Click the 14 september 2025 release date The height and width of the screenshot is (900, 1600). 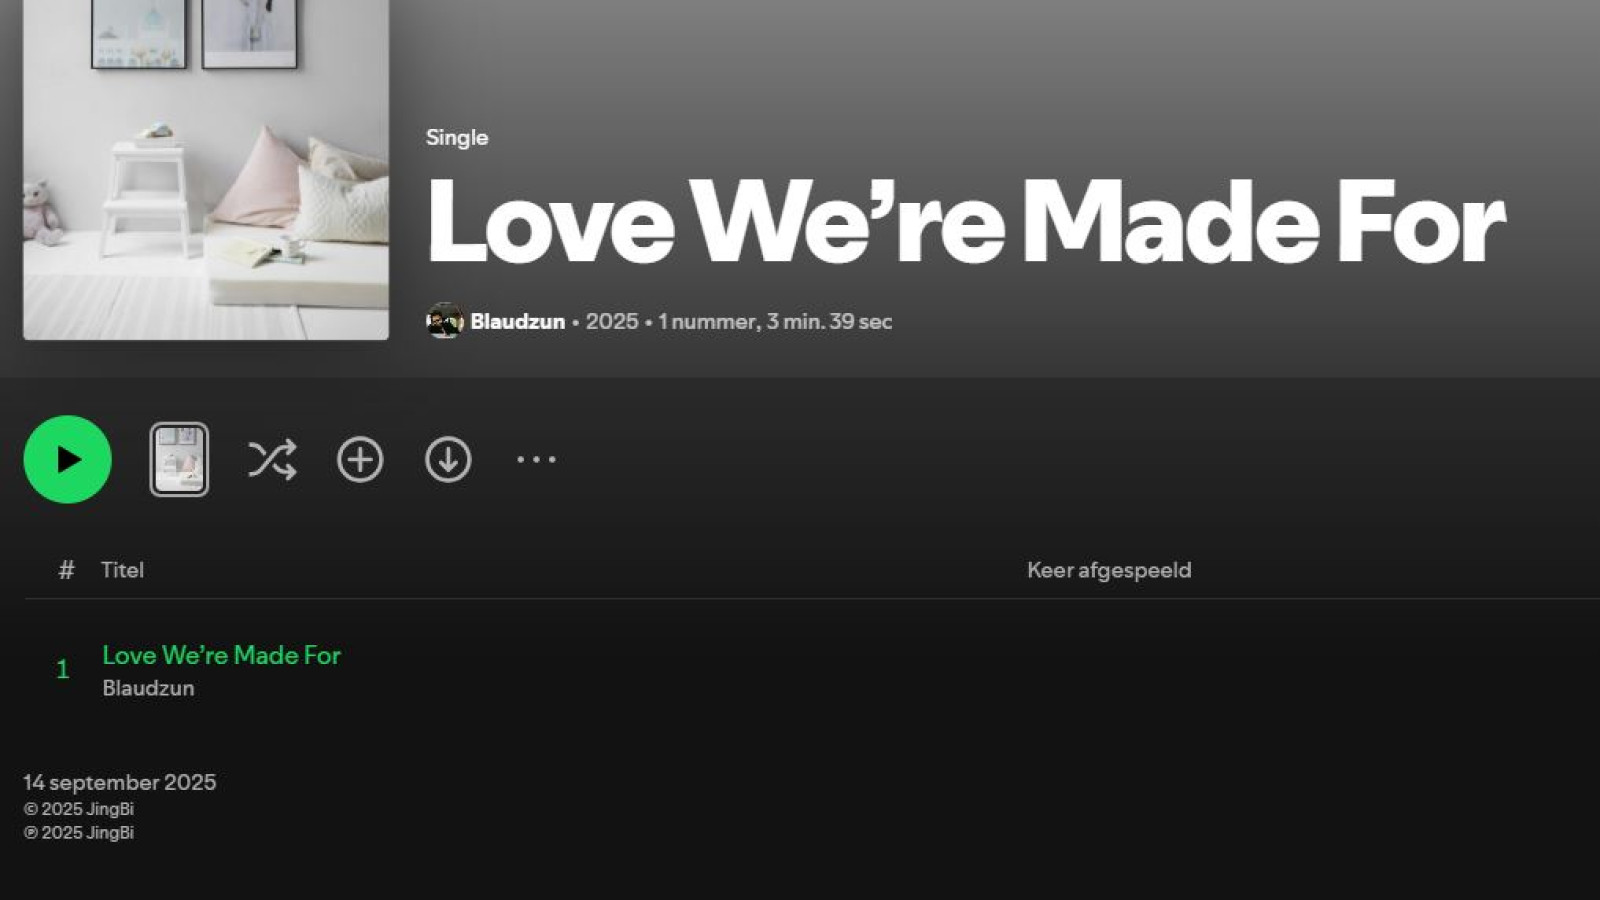click(120, 782)
